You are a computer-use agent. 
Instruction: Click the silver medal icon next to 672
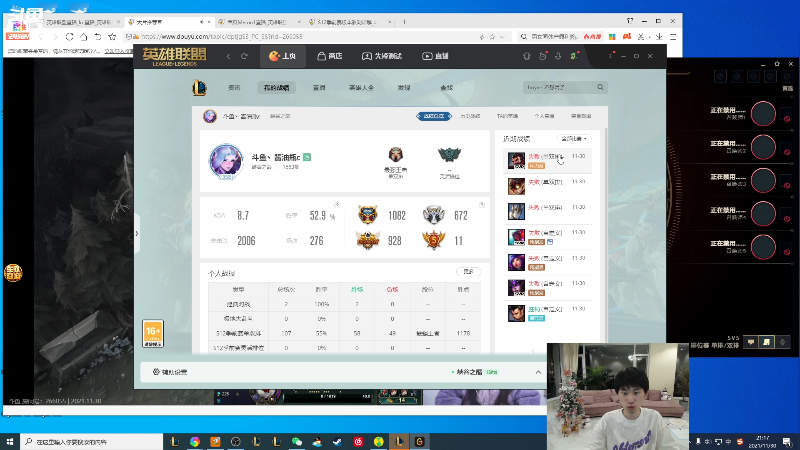434,215
